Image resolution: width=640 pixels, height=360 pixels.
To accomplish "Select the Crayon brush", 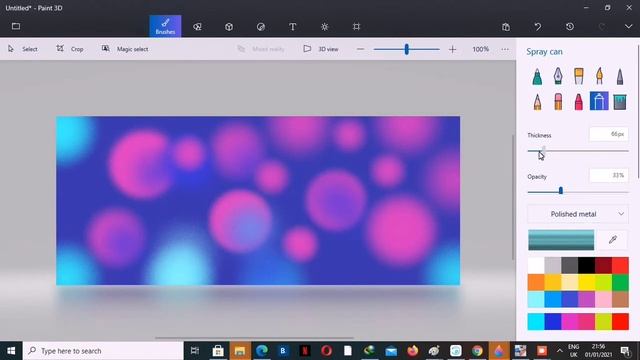I will (578, 101).
